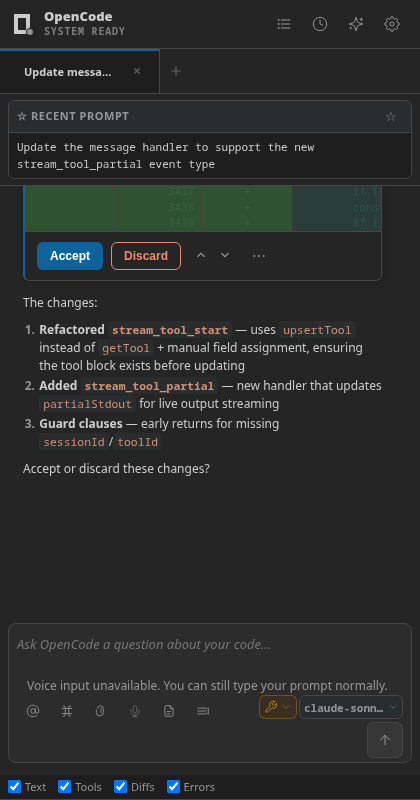The image size is (420, 800).
Task: Go to next change with down chevron
Action: tap(225, 255)
